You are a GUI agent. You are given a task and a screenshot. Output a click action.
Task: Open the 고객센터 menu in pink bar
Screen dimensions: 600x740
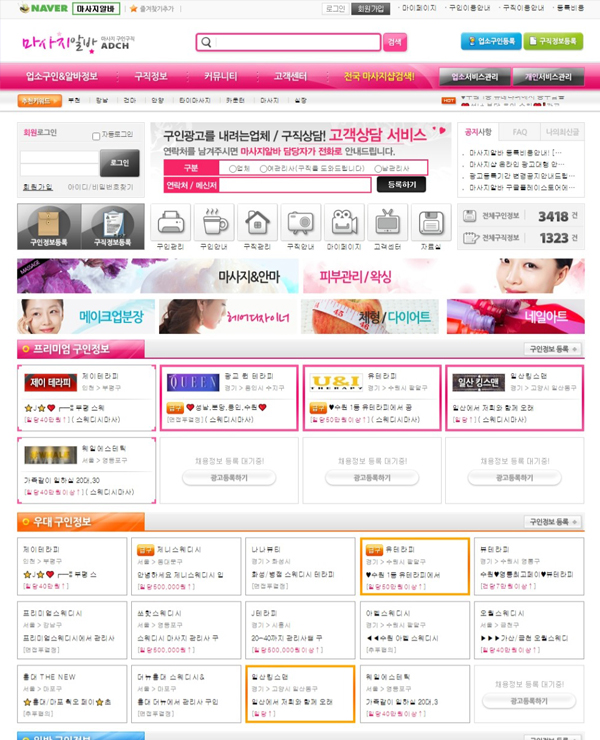click(290, 76)
